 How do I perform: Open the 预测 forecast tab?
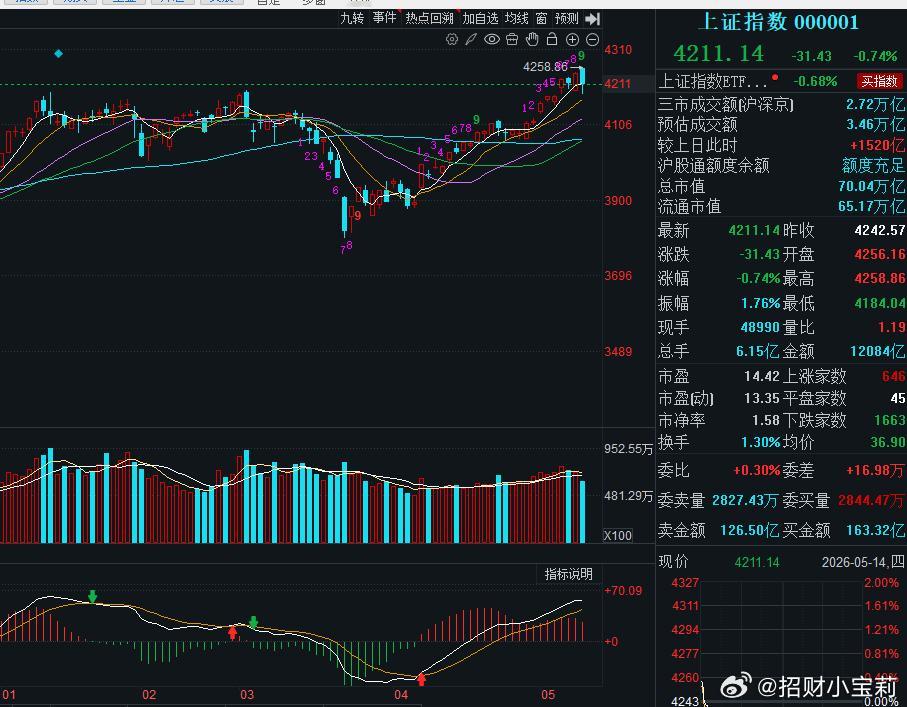click(x=566, y=19)
